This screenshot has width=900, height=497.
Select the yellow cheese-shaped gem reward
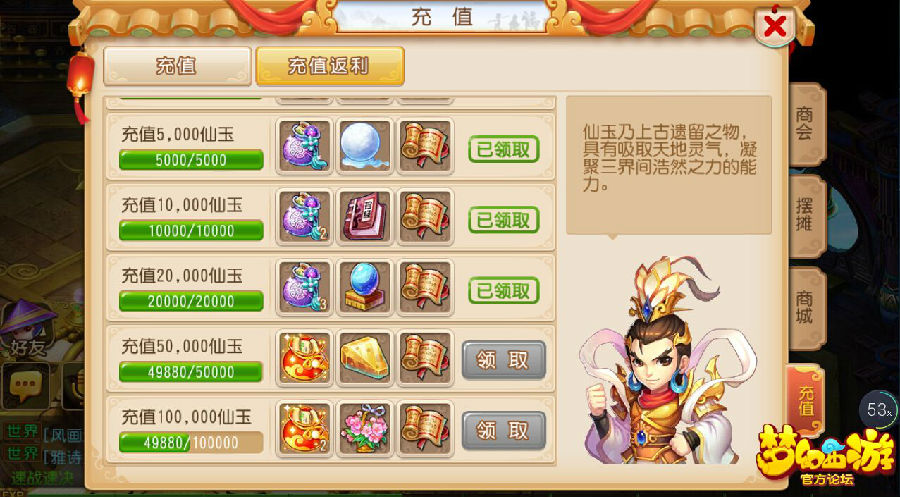coord(365,358)
